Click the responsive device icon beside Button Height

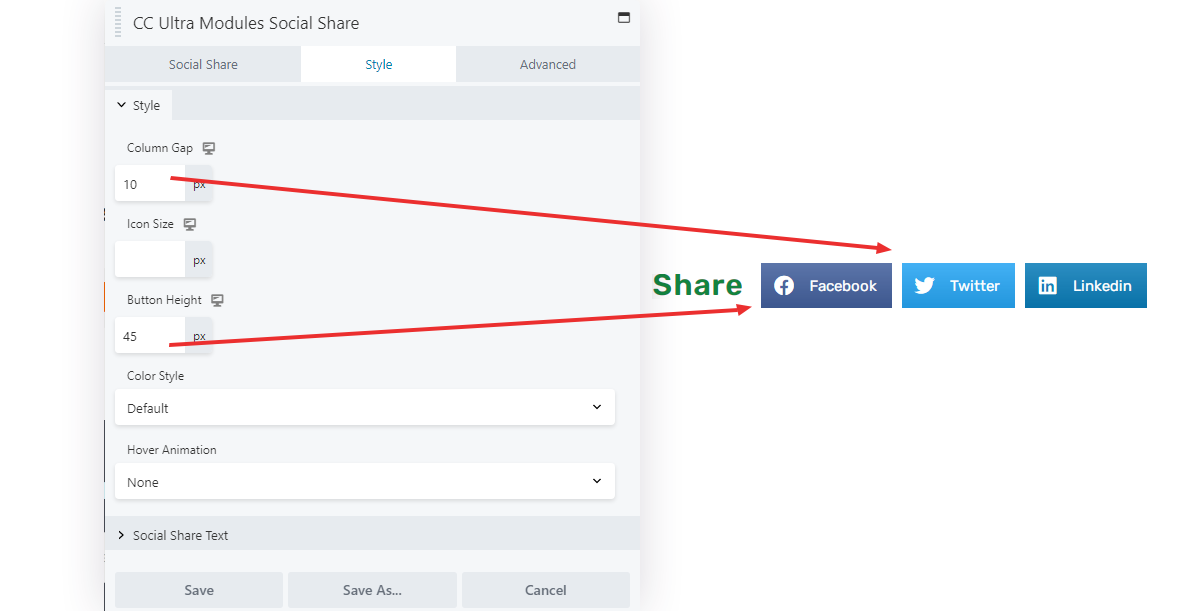pyautogui.click(x=217, y=300)
